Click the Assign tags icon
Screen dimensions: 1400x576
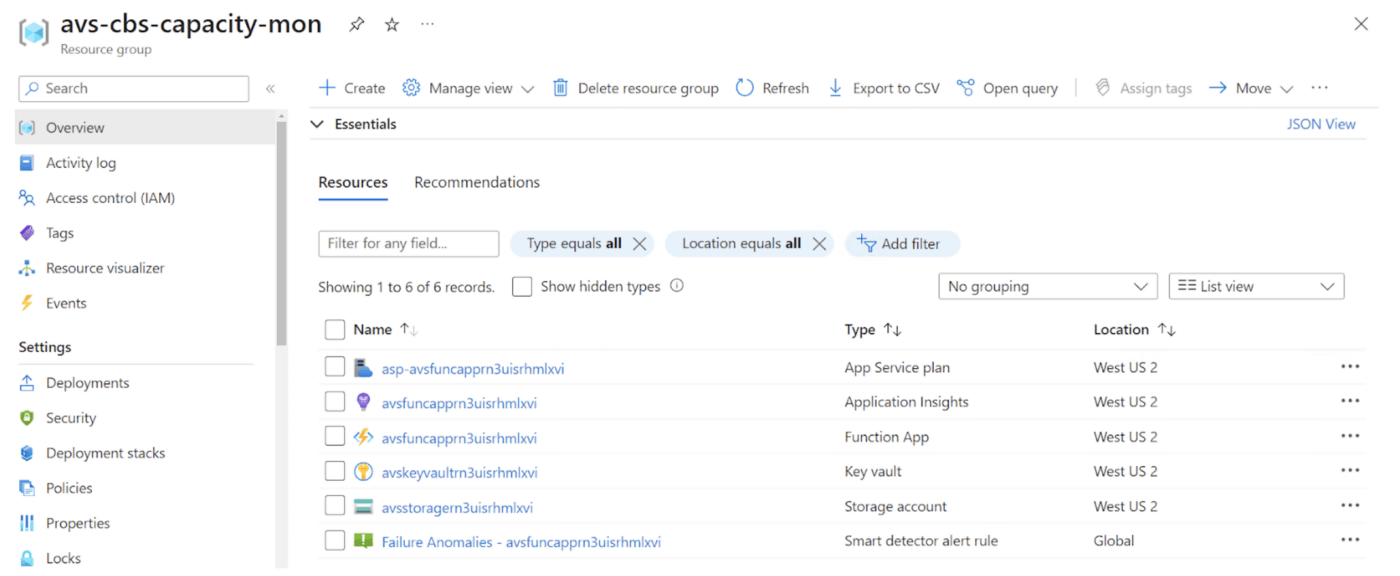click(x=1103, y=88)
